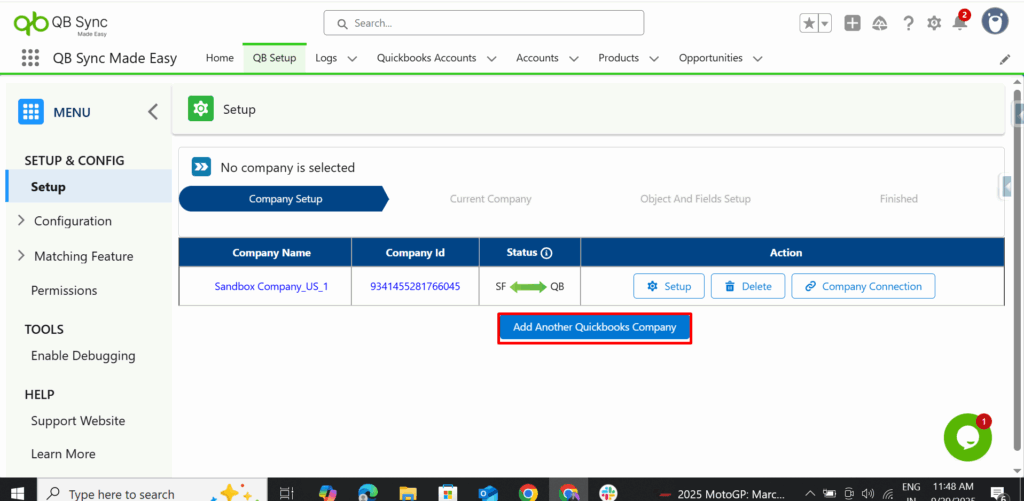Open the Quickbooks Accounts tab
Screen dimensions: 1024x501
[426, 58]
